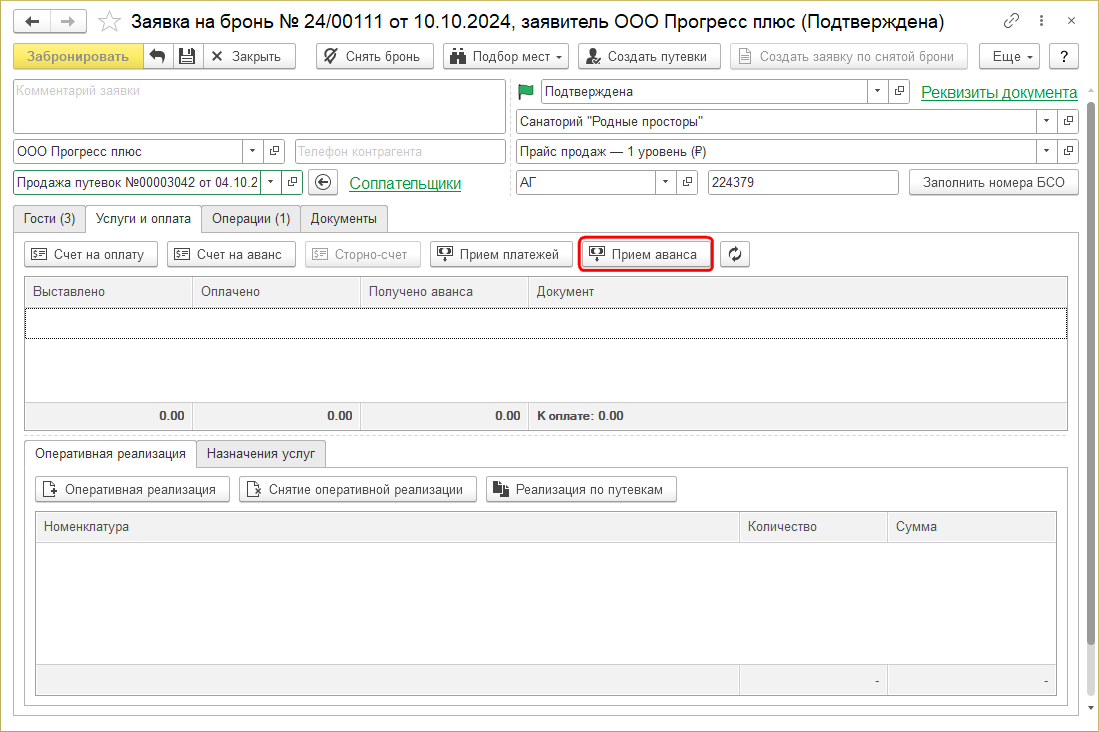Click the Забронировать button

[78, 56]
